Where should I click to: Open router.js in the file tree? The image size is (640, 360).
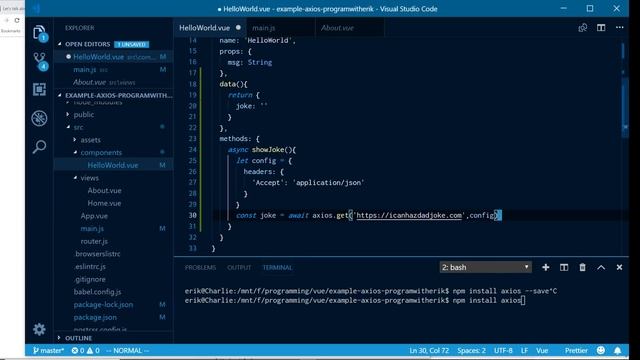(94, 241)
